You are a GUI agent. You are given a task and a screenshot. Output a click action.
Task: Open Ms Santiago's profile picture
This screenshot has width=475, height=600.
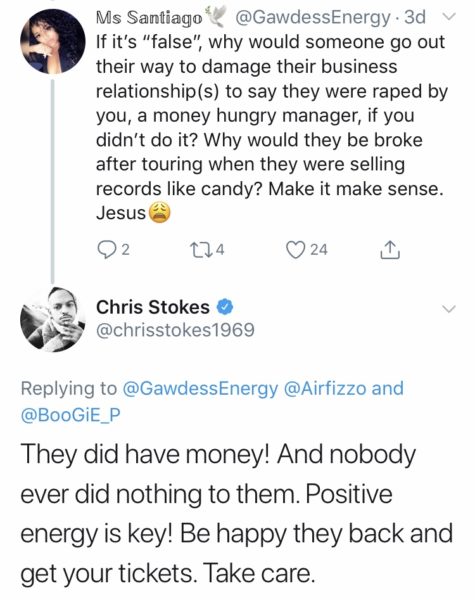click(53, 41)
